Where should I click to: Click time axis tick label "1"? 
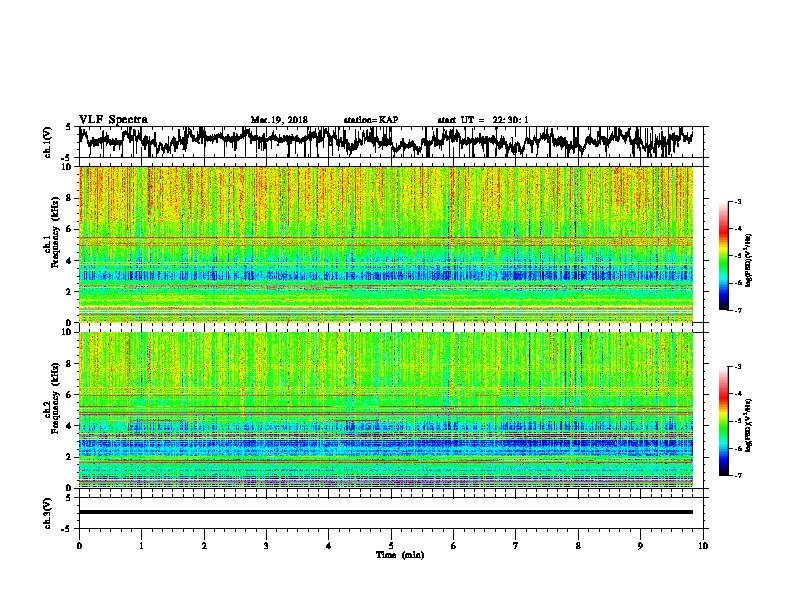coord(141,546)
